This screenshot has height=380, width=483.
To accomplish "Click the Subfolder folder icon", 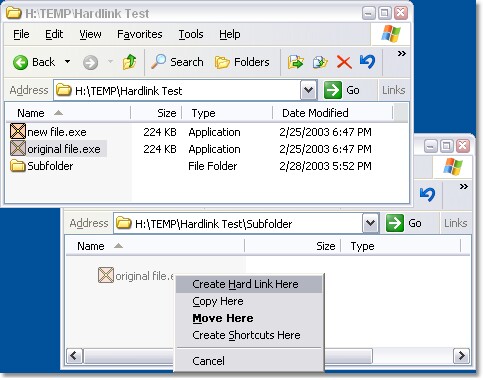I will click(x=18, y=166).
